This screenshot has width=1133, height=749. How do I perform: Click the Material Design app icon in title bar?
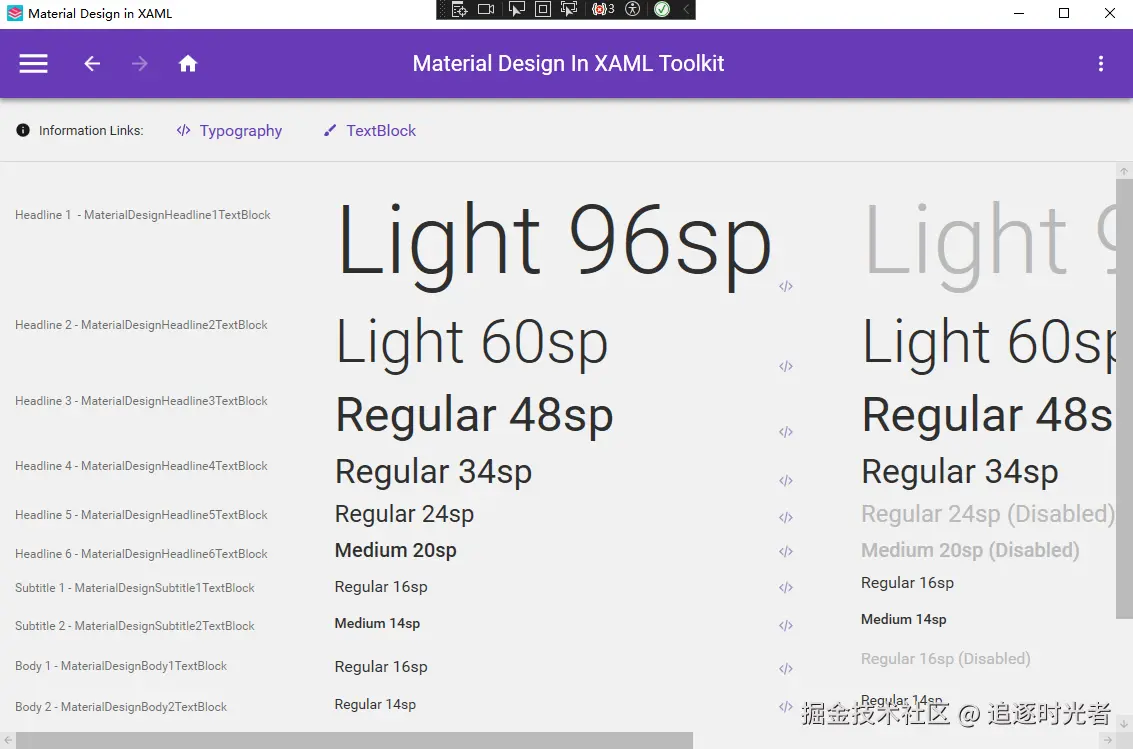pyautogui.click(x=14, y=13)
